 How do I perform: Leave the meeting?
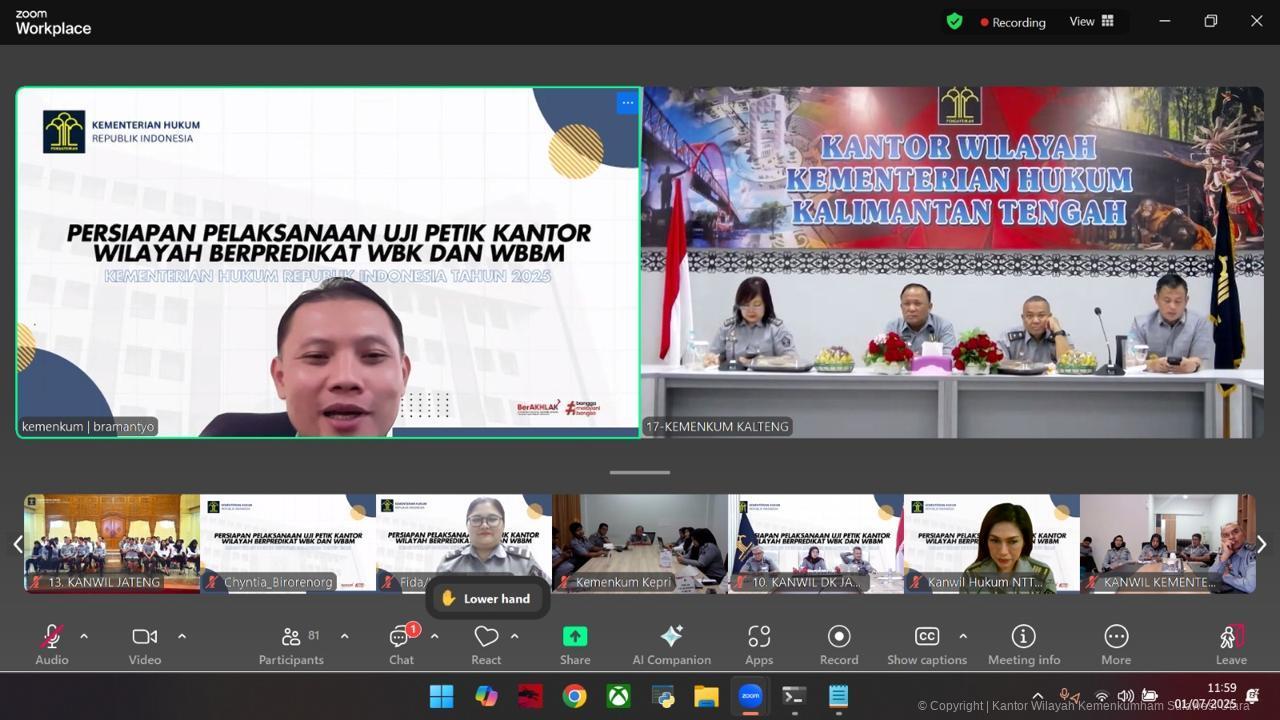click(1231, 645)
